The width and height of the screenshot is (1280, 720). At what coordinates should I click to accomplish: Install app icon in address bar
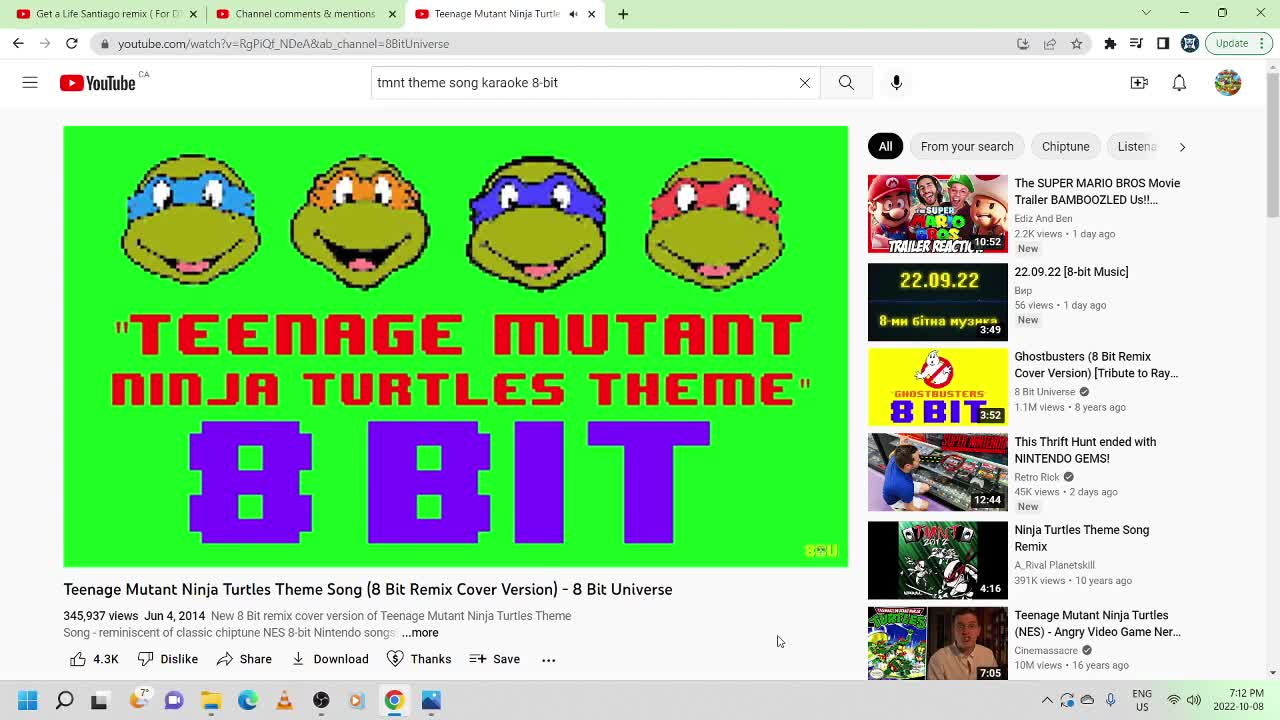pos(1023,44)
